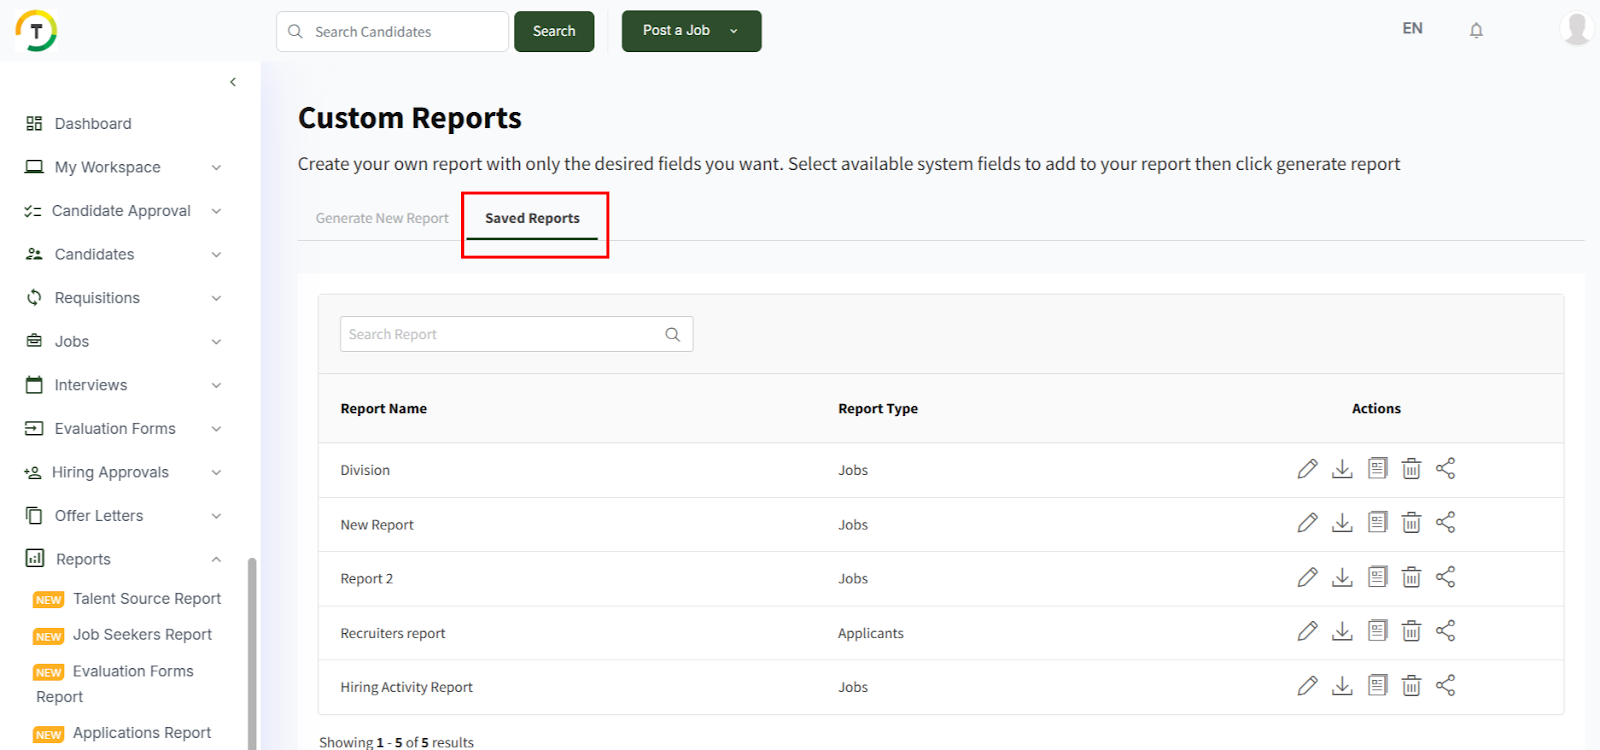The width and height of the screenshot is (1600, 750).
Task: Expand the Candidates sidebar menu
Action: tap(216, 255)
